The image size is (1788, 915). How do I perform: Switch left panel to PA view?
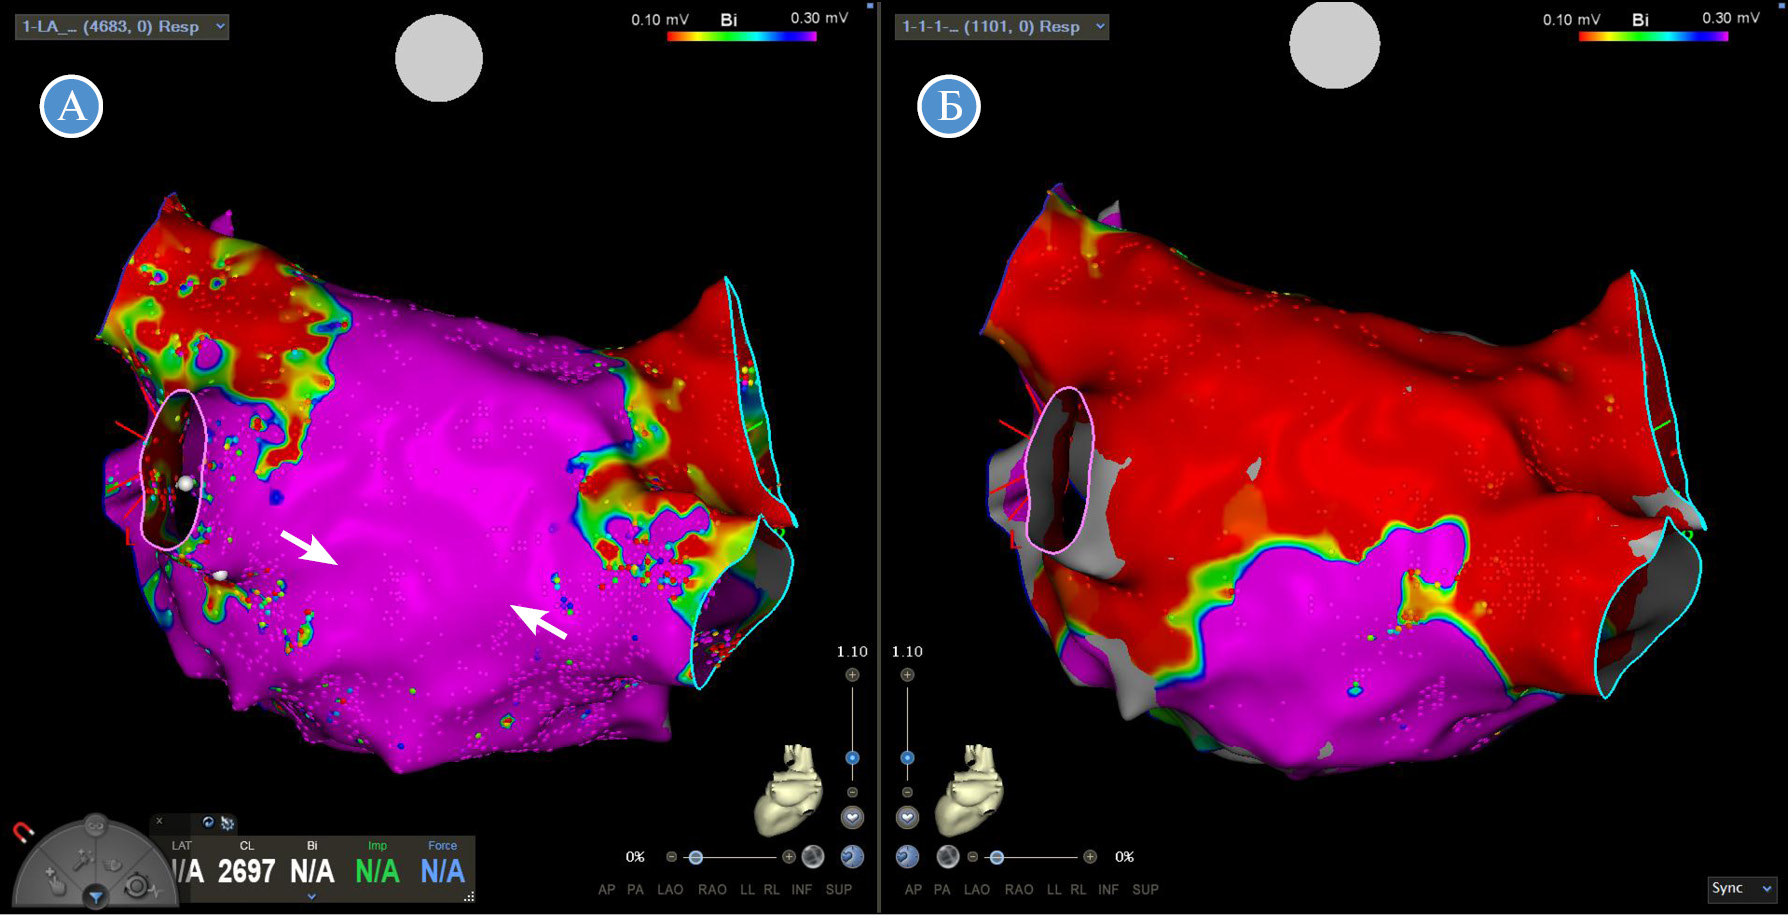[635, 889]
